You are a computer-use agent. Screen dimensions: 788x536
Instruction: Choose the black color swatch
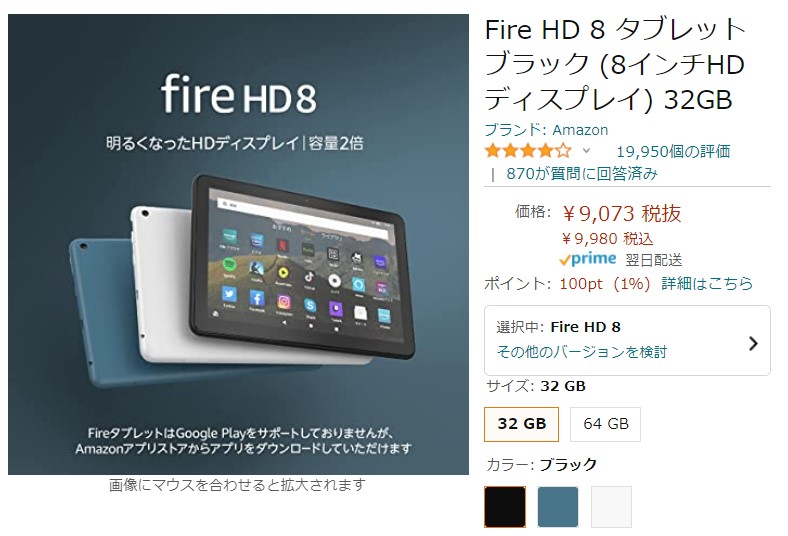505,506
